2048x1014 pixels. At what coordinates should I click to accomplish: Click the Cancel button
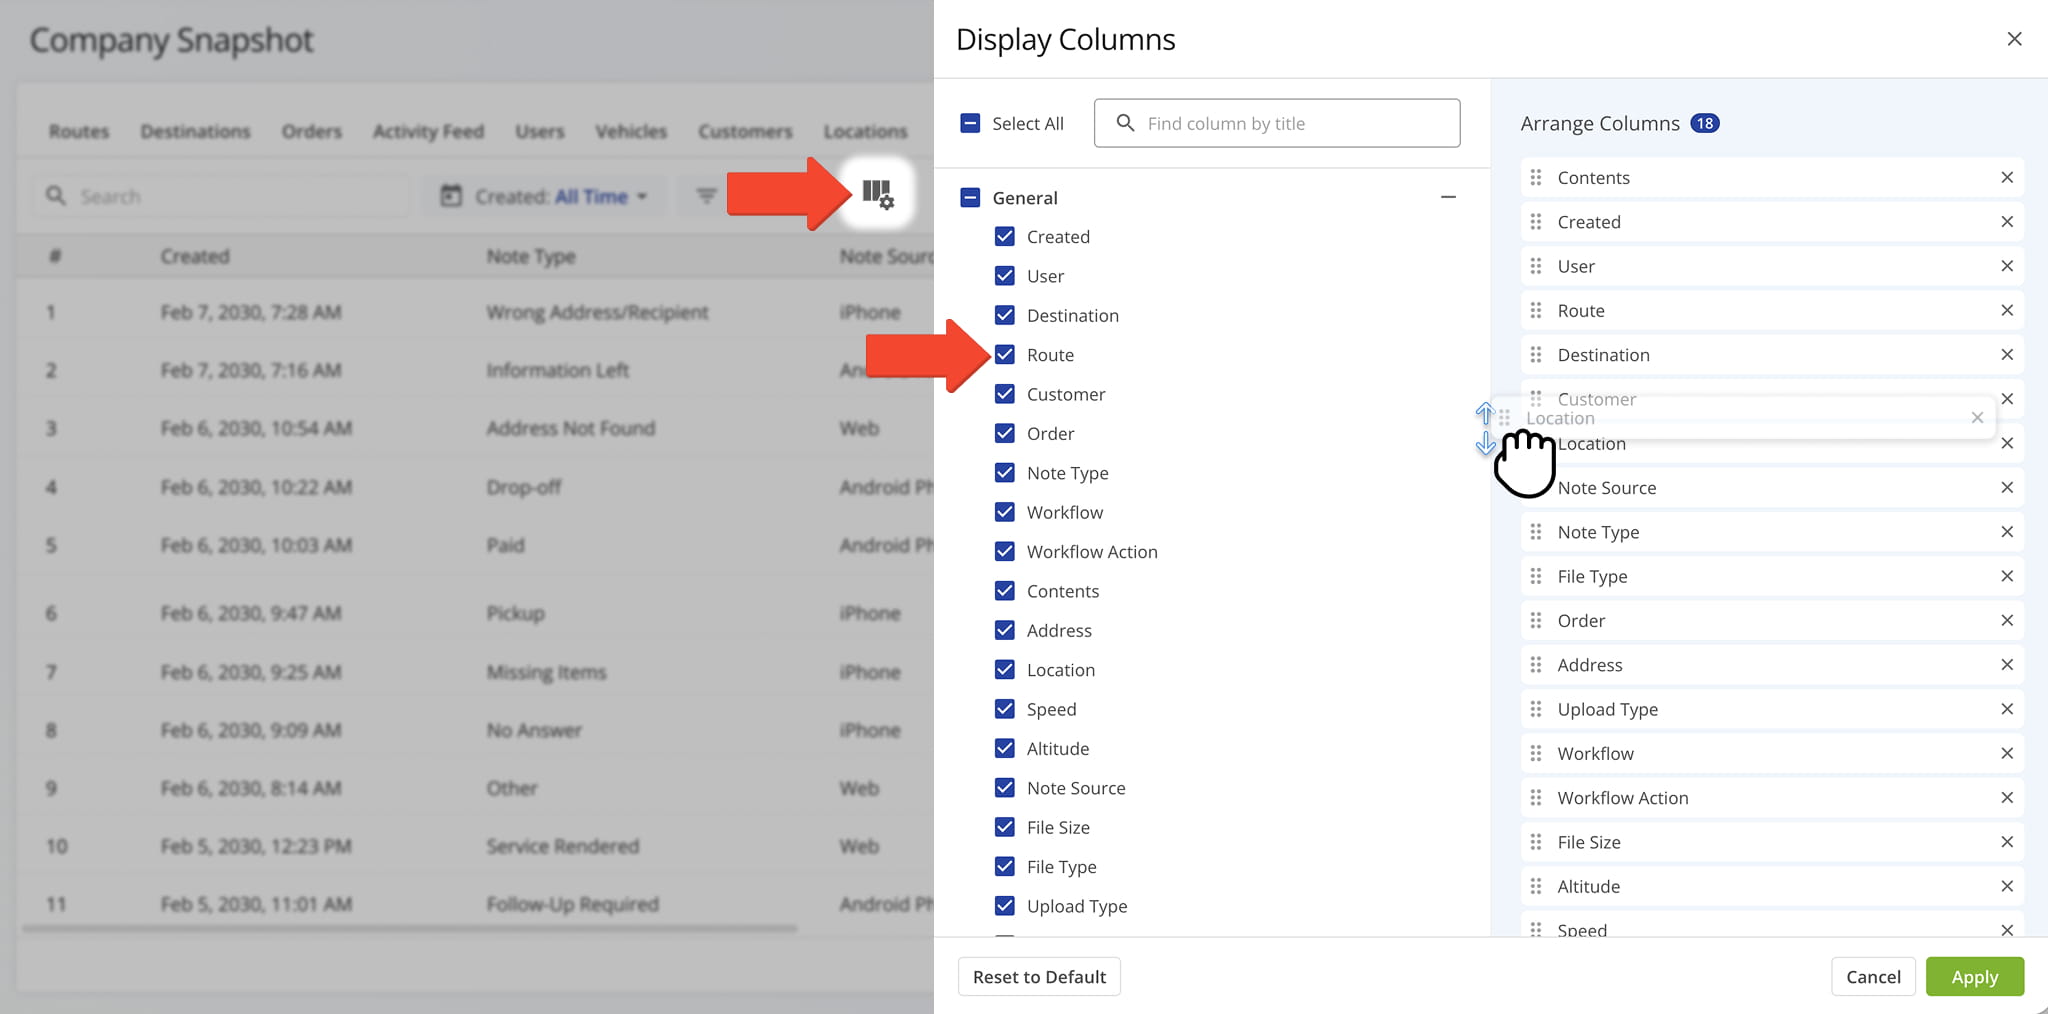pyautogui.click(x=1873, y=977)
